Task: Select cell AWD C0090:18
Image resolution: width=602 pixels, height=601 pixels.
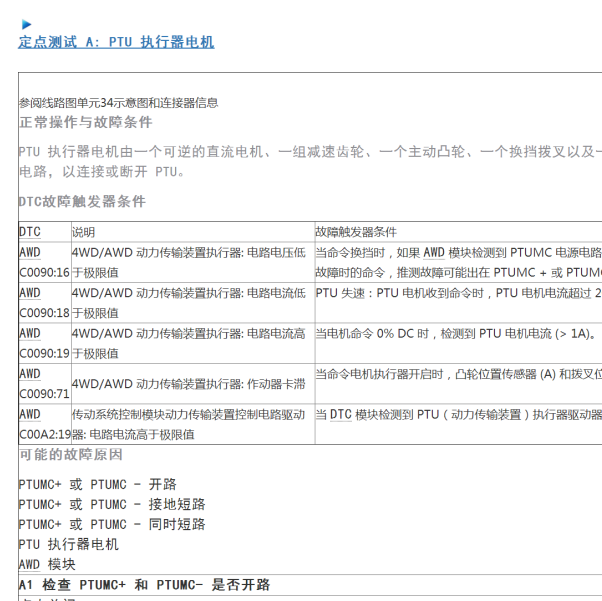Action: [x=45, y=303]
